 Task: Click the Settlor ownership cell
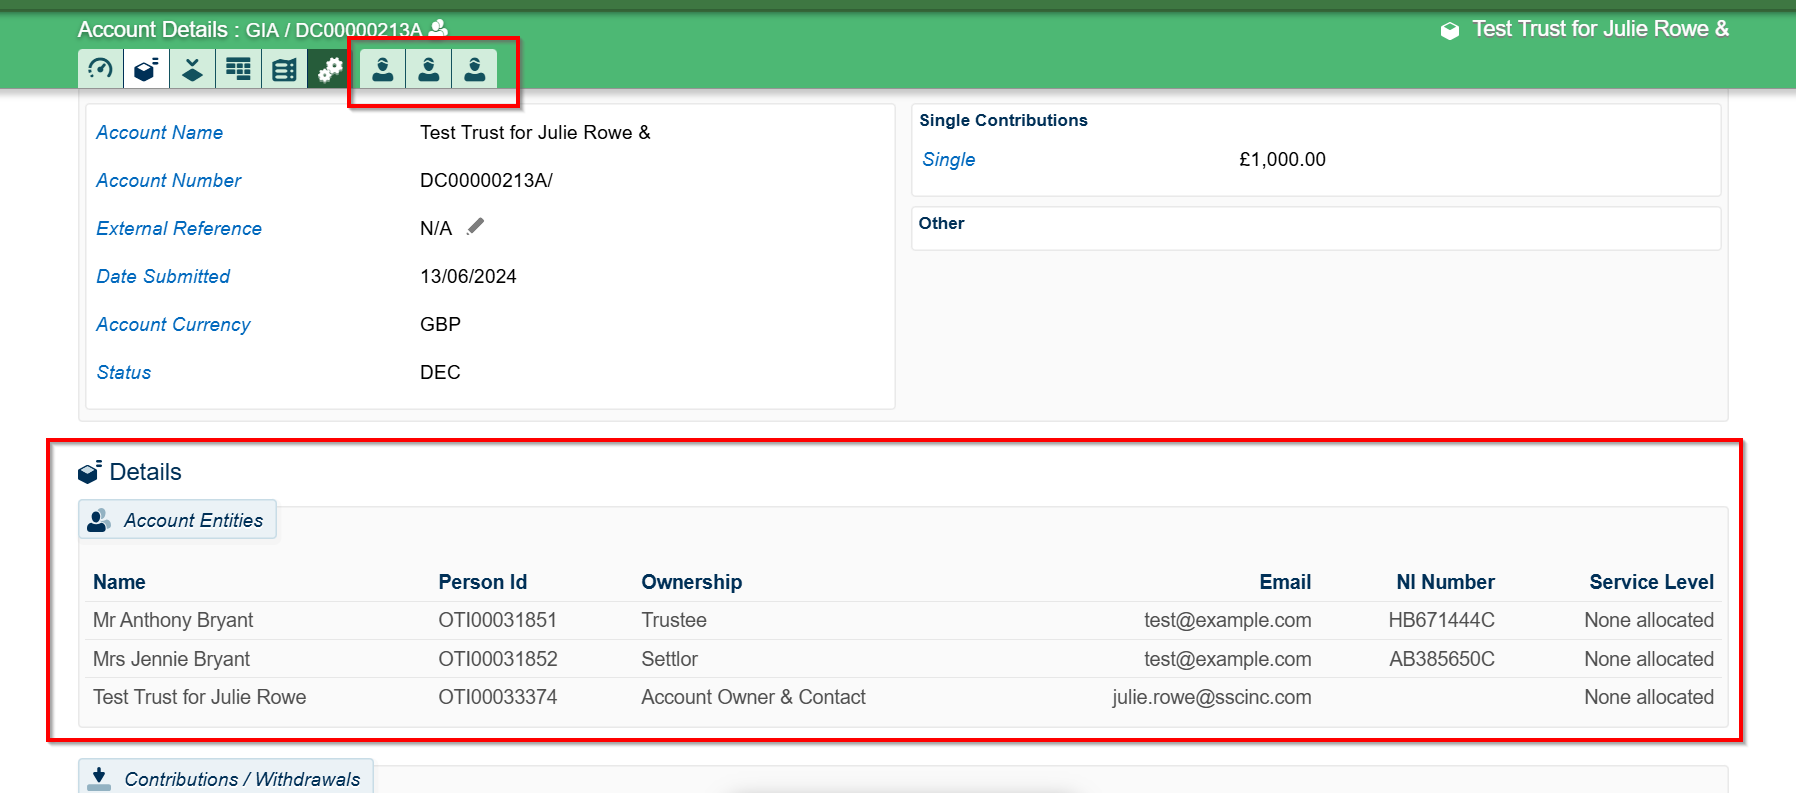(x=669, y=659)
